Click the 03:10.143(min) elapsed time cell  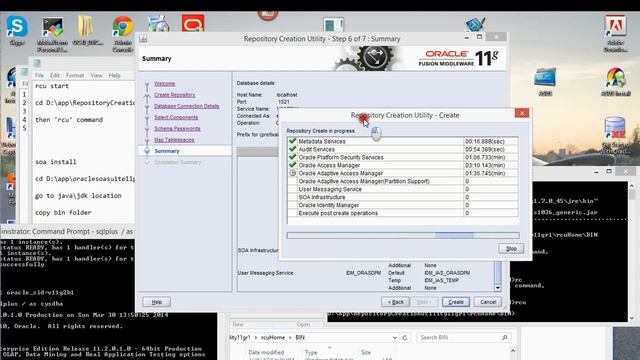tap(491, 165)
